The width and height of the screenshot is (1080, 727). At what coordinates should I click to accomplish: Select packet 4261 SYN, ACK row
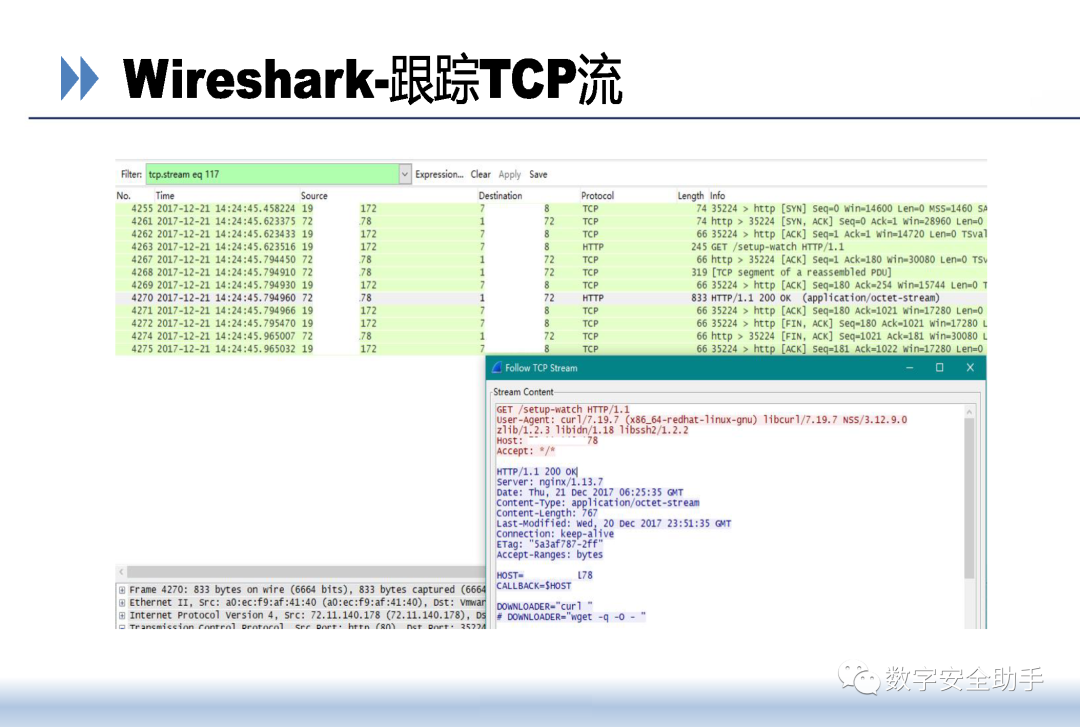point(551,221)
